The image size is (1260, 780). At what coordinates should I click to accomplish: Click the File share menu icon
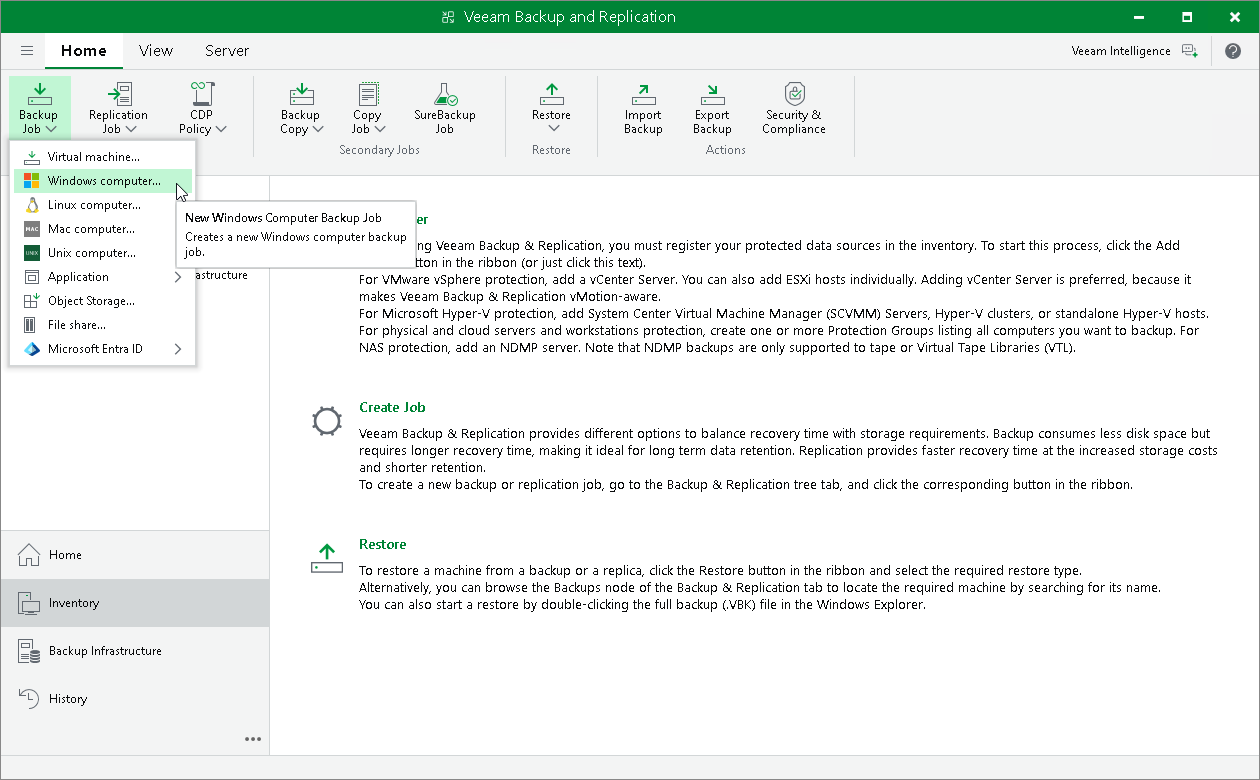point(32,325)
